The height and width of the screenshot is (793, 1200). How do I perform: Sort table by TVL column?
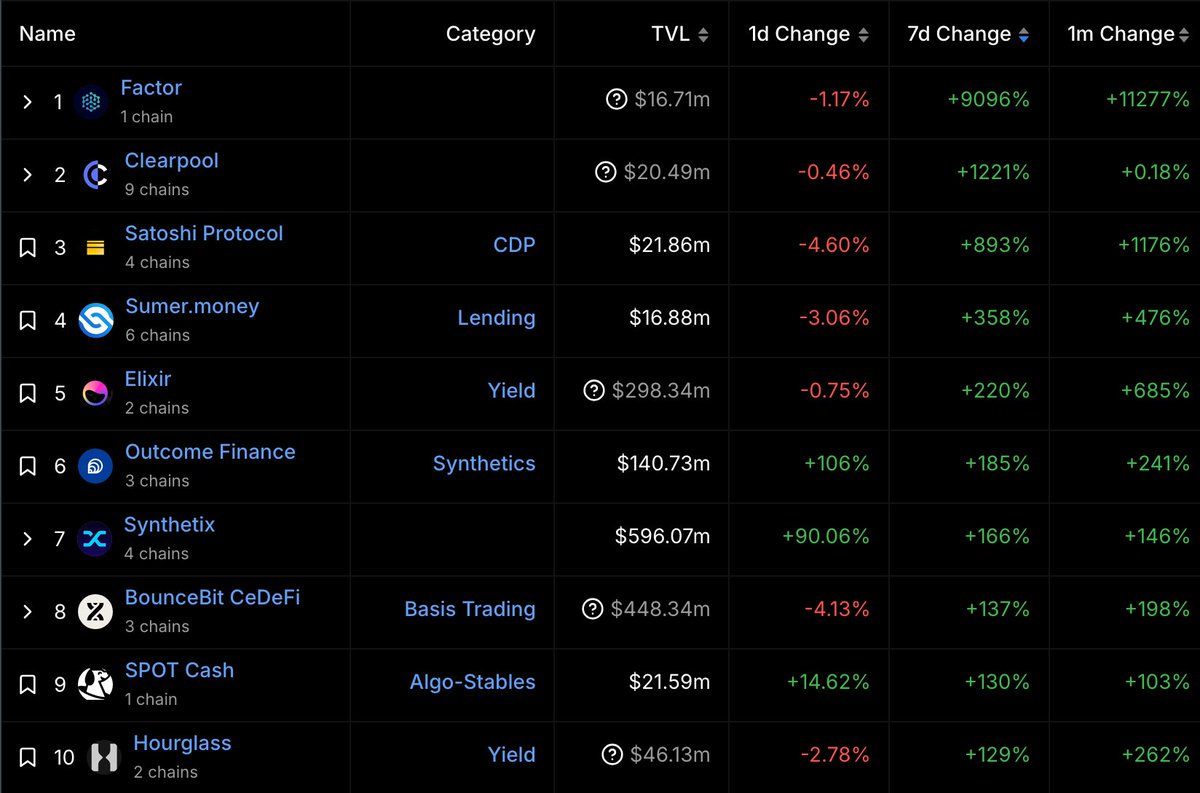click(680, 34)
